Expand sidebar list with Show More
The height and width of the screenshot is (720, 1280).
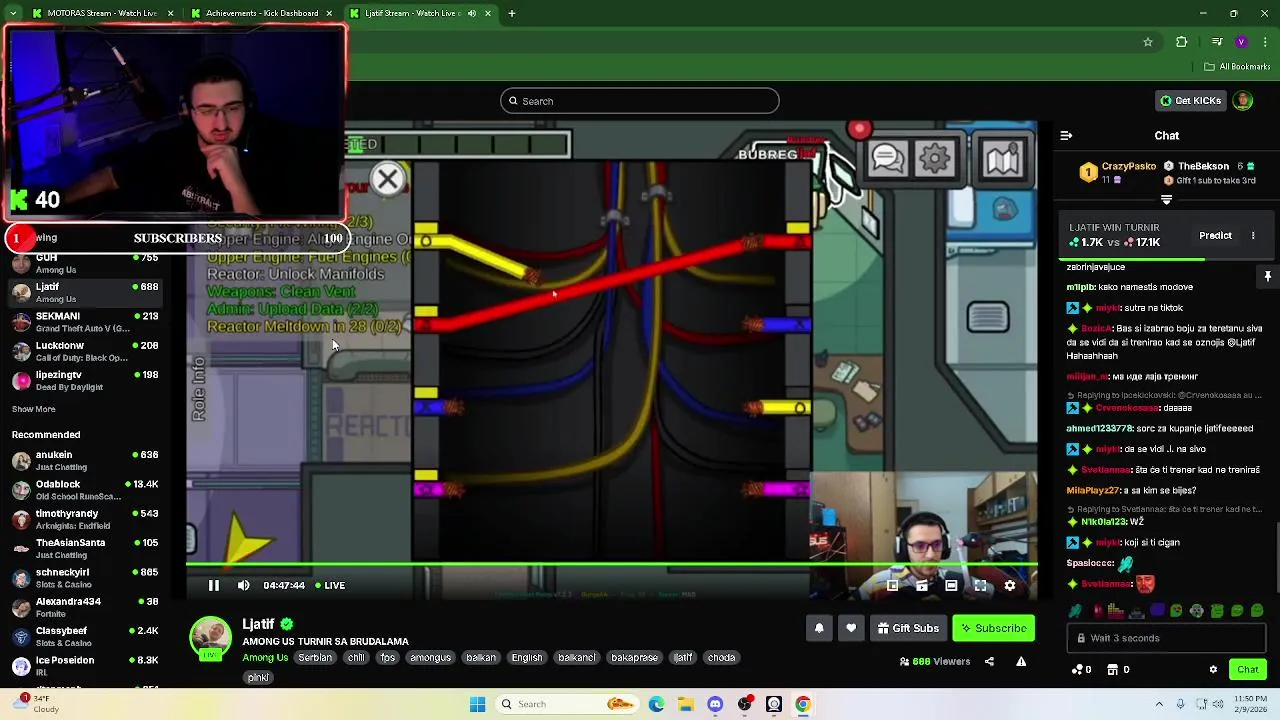pos(34,409)
